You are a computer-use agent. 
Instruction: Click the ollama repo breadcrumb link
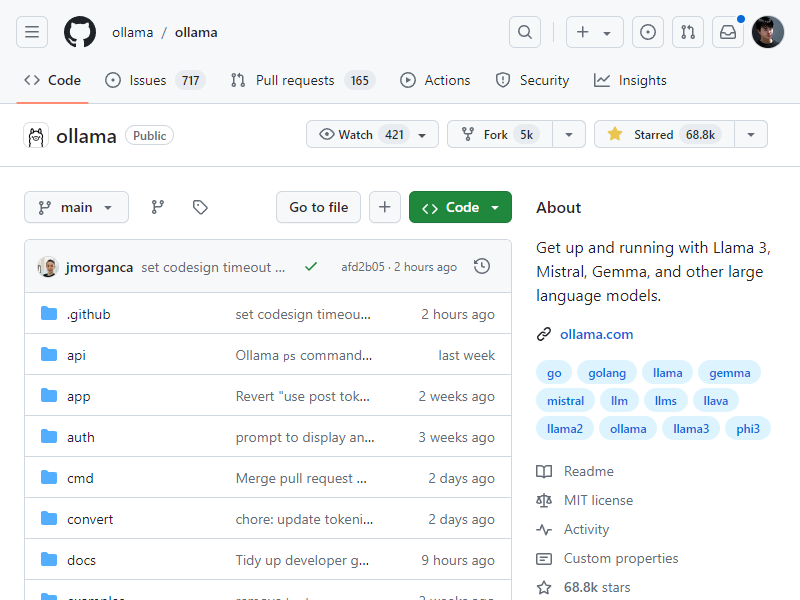point(196,32)
